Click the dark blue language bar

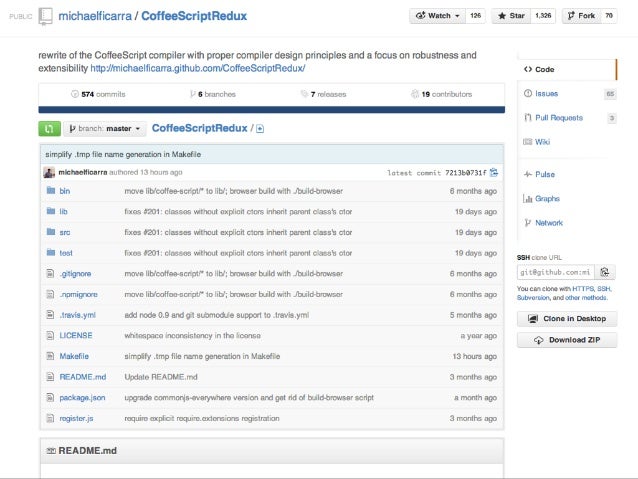pos(271,109)
